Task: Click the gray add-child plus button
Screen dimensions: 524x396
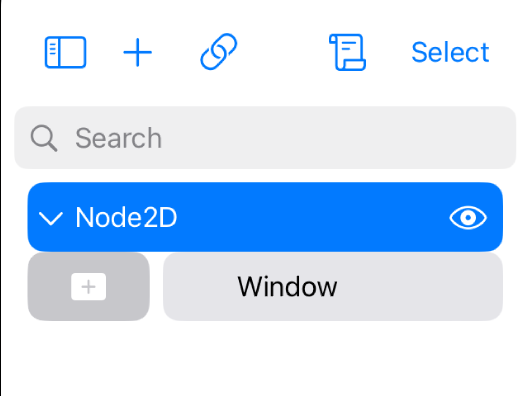Action: click(89, 286)
